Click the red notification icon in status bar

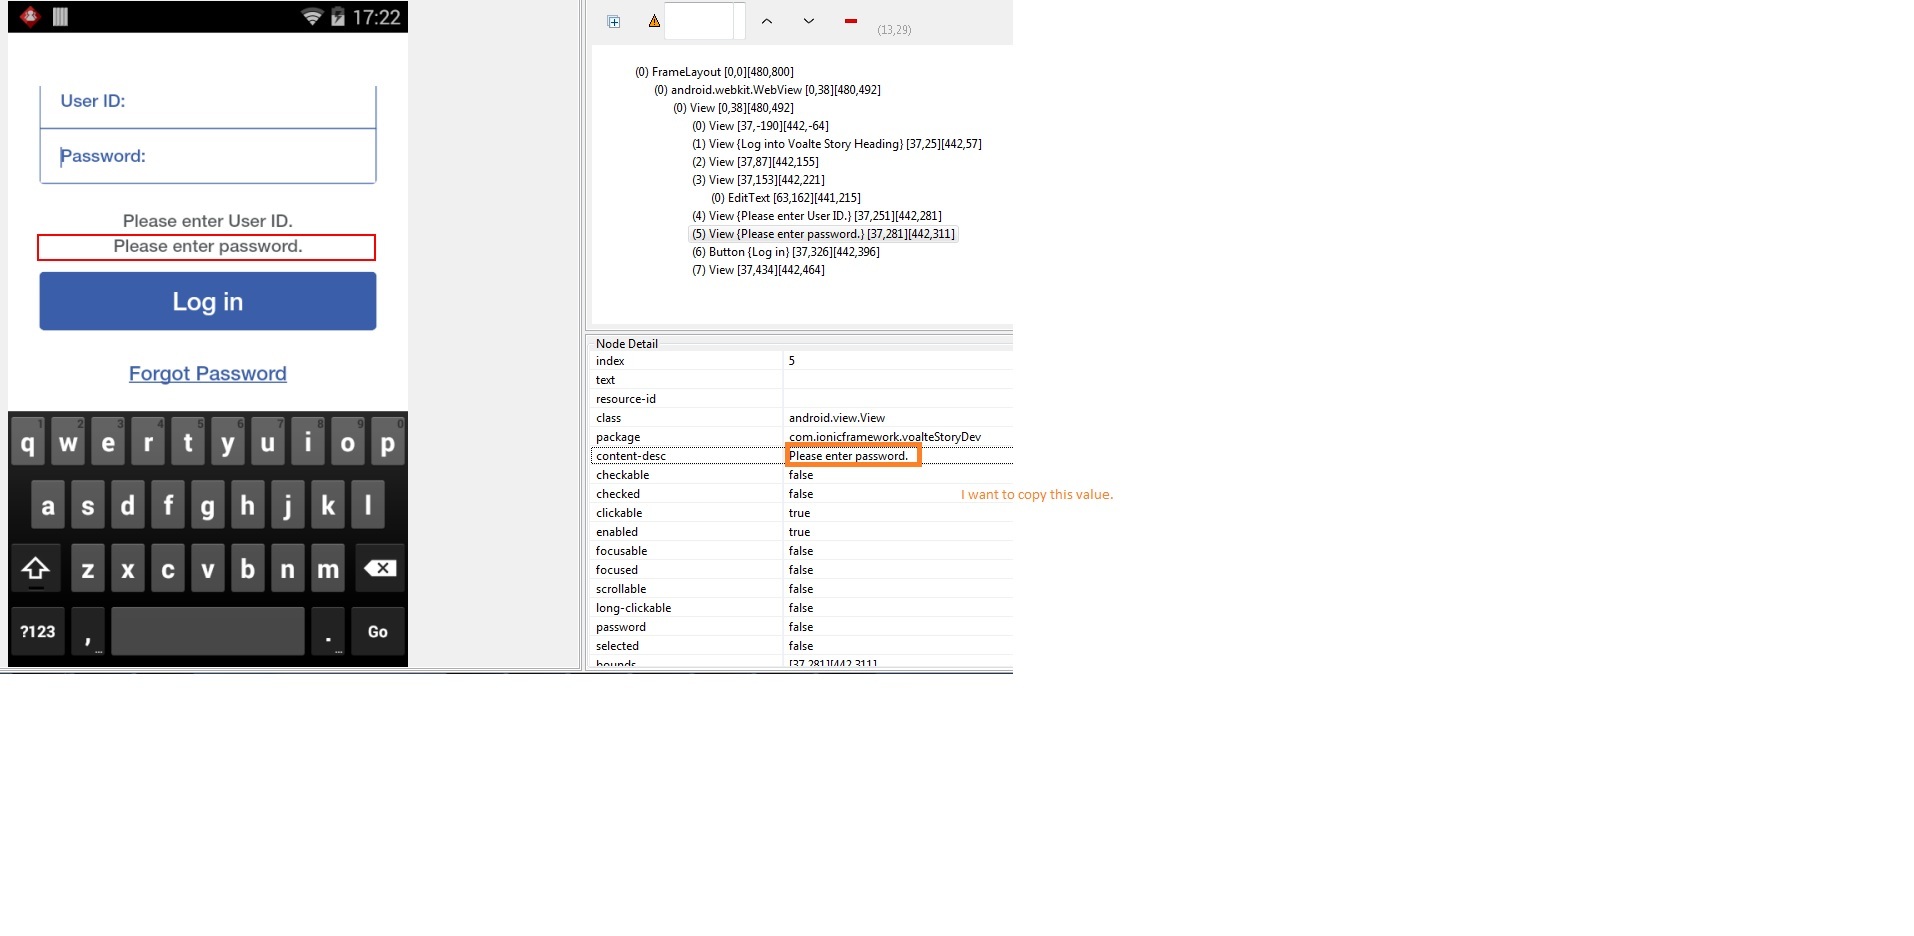tap(30, 16)
